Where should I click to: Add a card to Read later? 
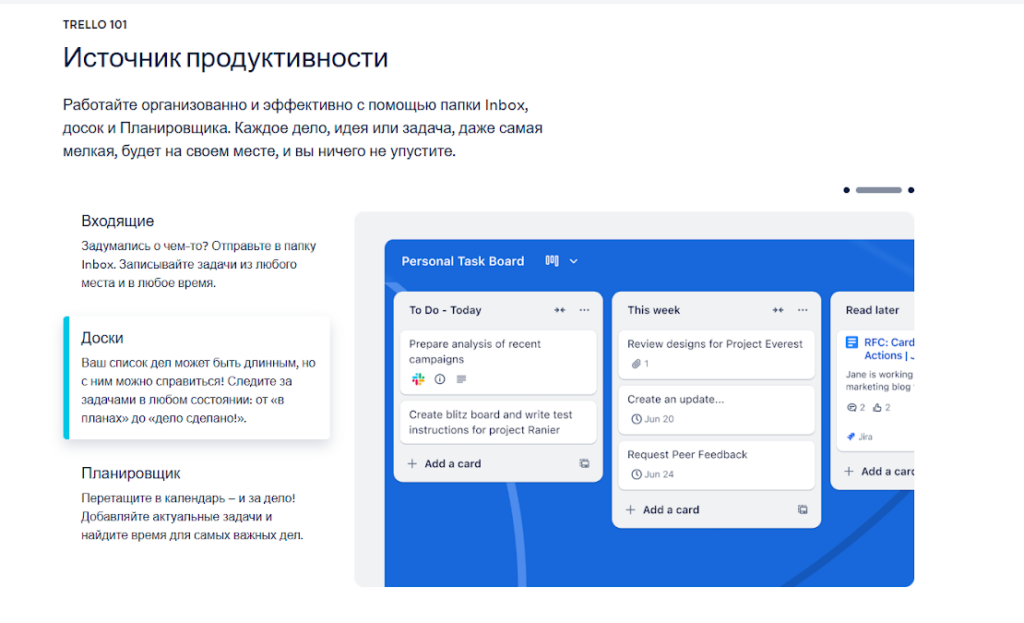pyautogui.click(x=878, y=471)
